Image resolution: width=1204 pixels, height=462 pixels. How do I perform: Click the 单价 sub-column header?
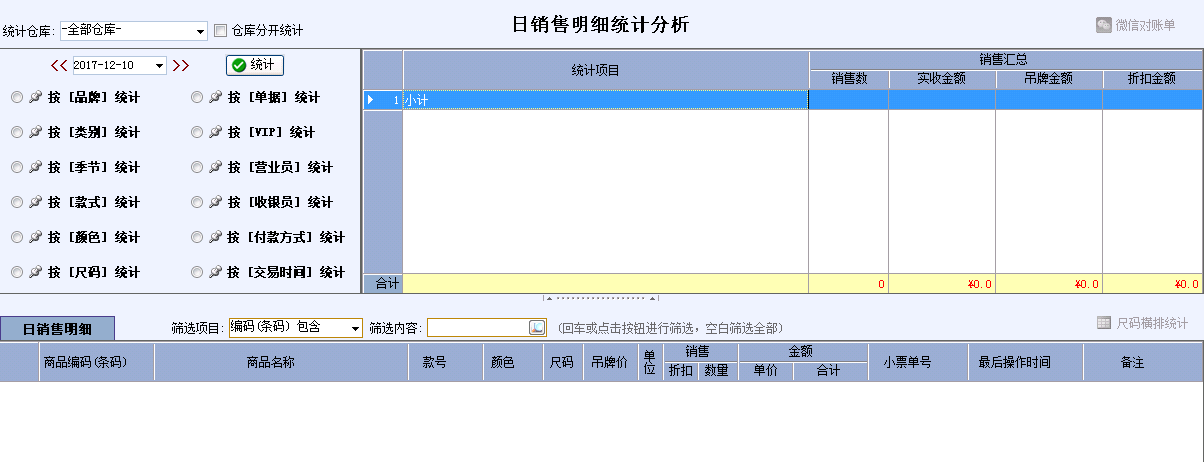[x=765, y=371]
